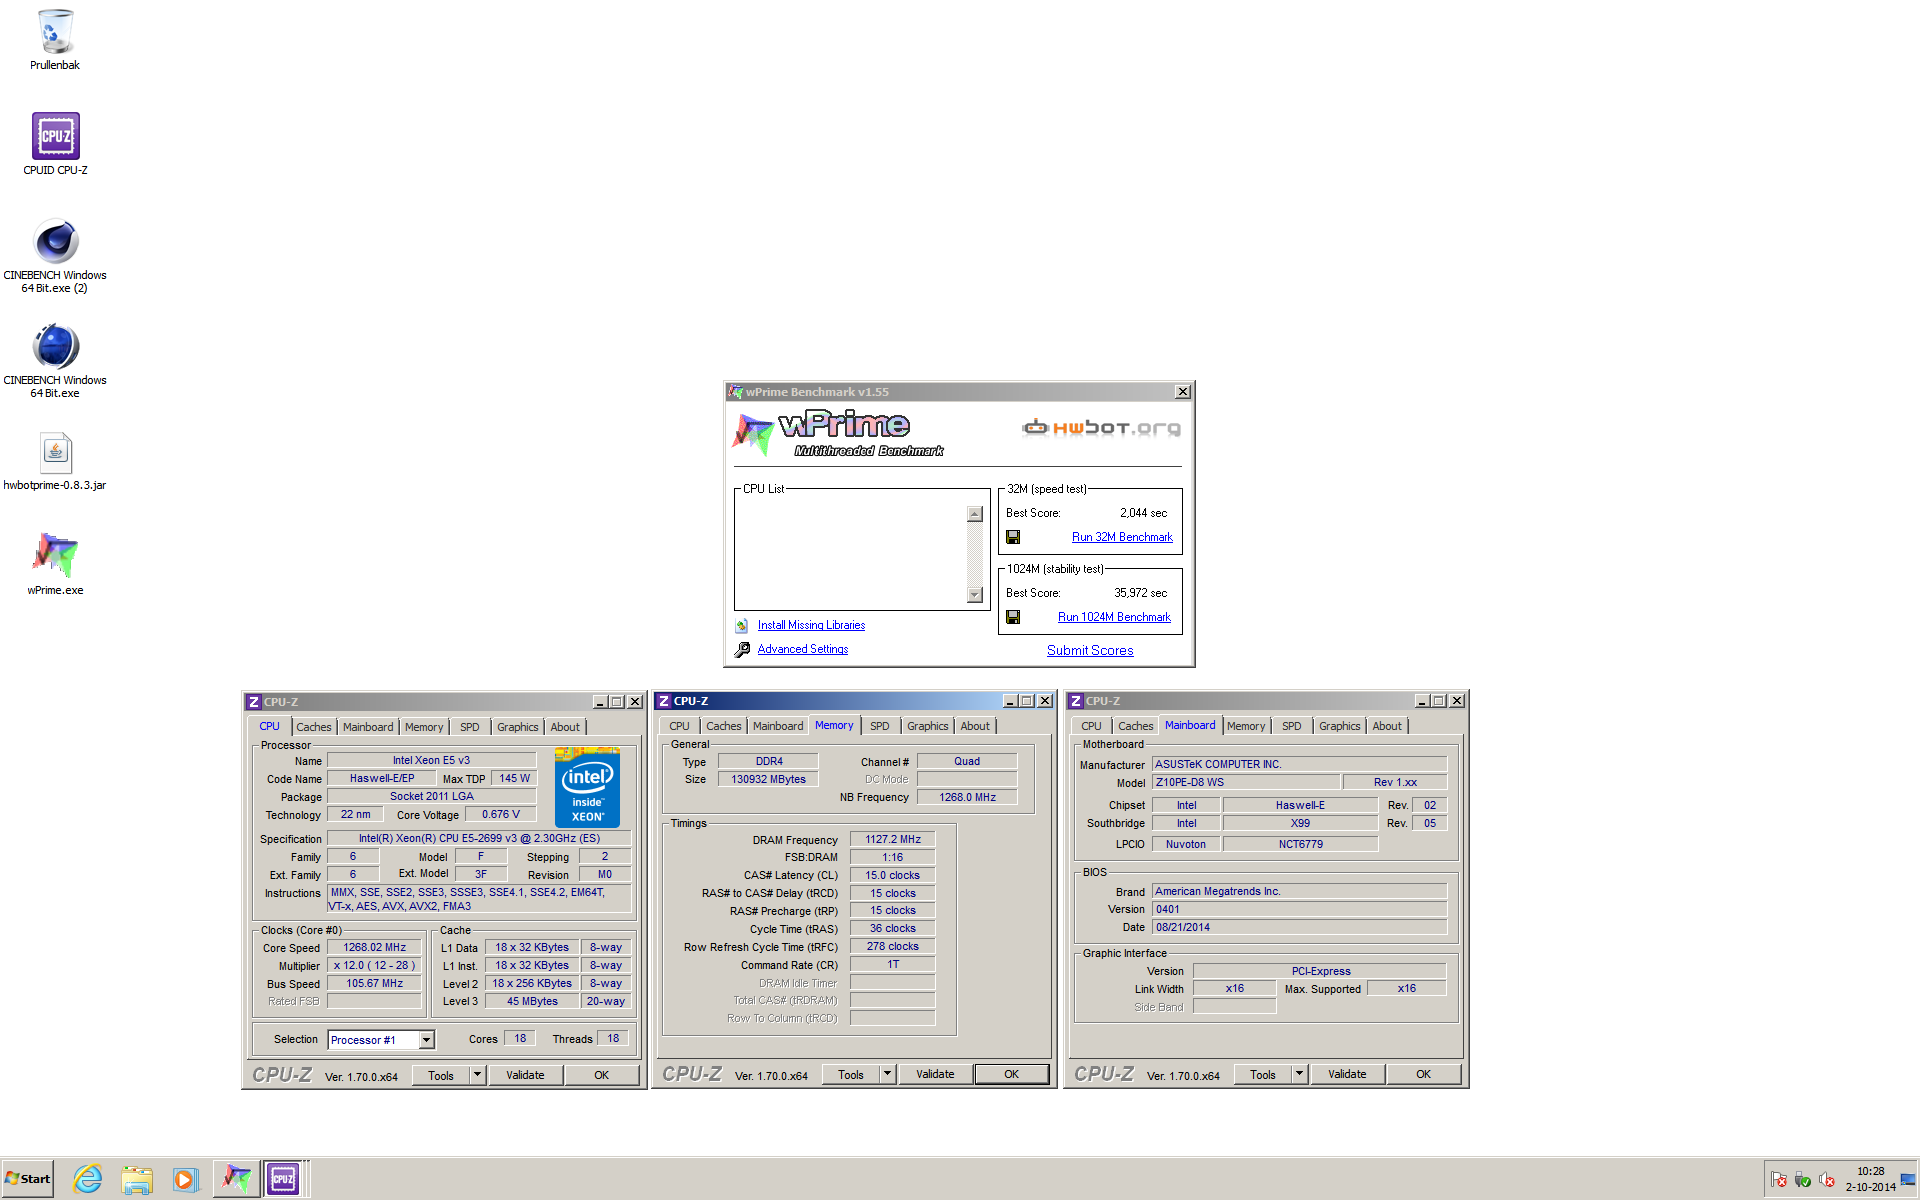Click Validate in the right CPU-Z window
The width and height of the screenshot is (1920, 1200).
pos(1347,1074)
